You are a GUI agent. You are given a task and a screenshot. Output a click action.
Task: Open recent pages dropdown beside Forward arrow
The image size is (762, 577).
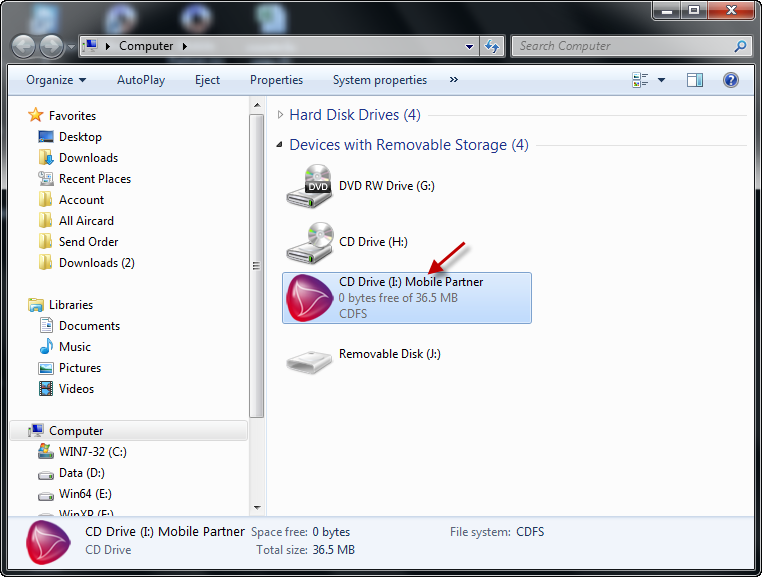(x=71, y=47)
